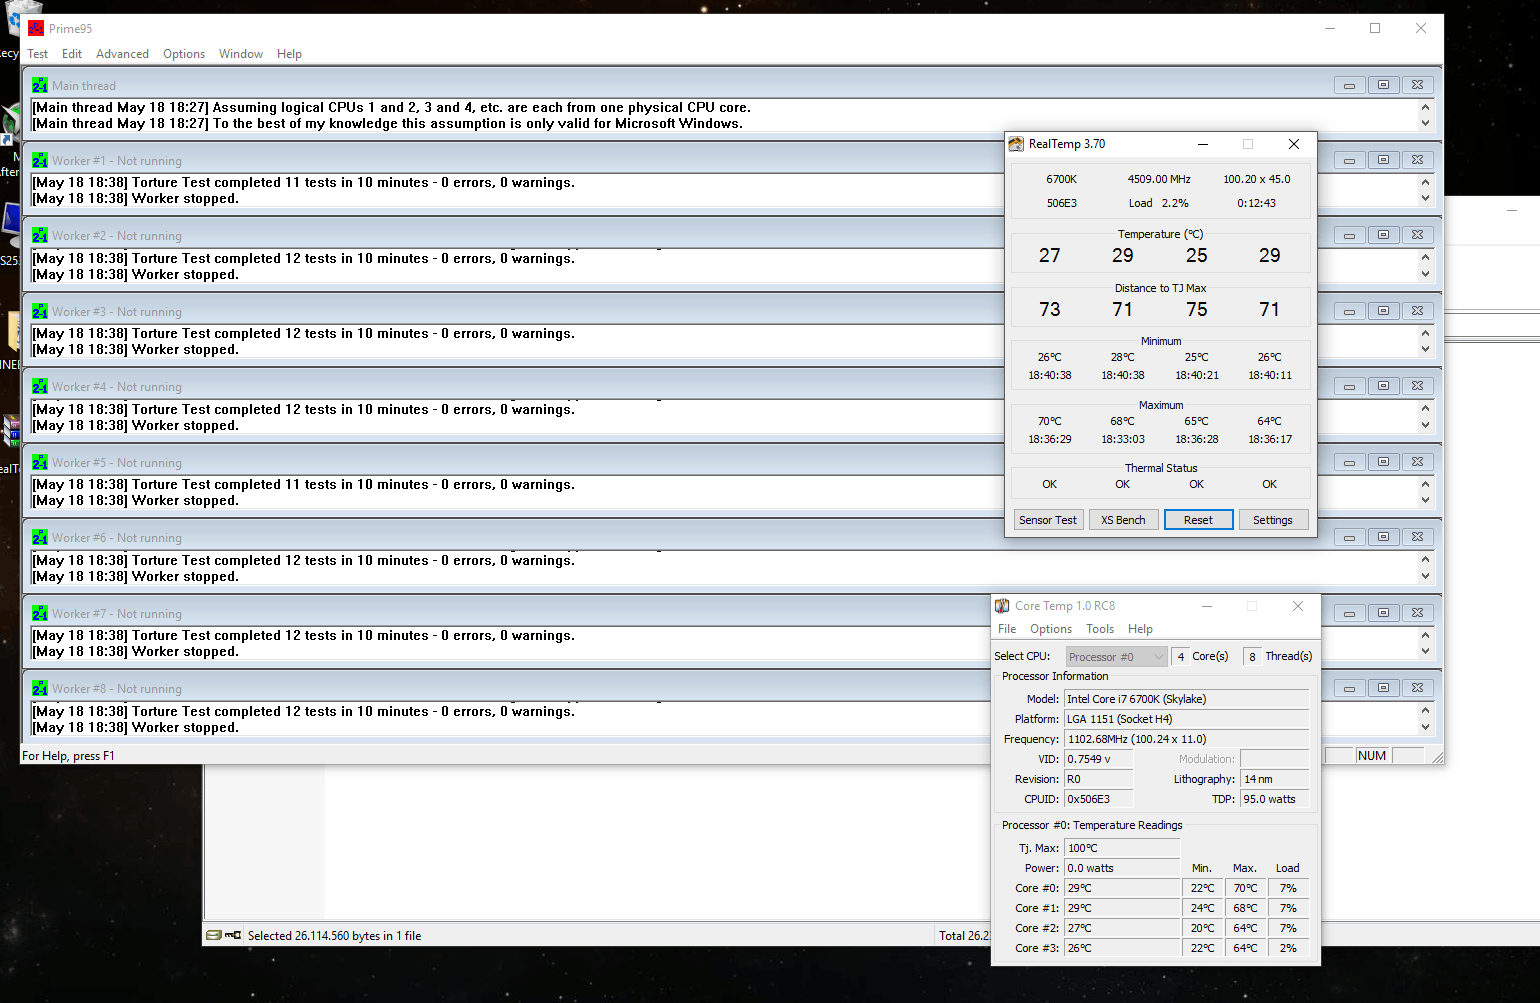Open Core Temp Tools menu
1540x1003 pixels.
pyautogui.click(x=1100, y=629)
